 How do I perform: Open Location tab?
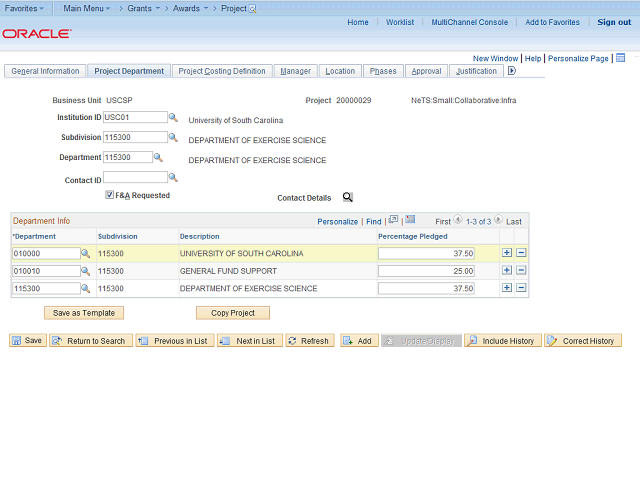pos(340,71)
